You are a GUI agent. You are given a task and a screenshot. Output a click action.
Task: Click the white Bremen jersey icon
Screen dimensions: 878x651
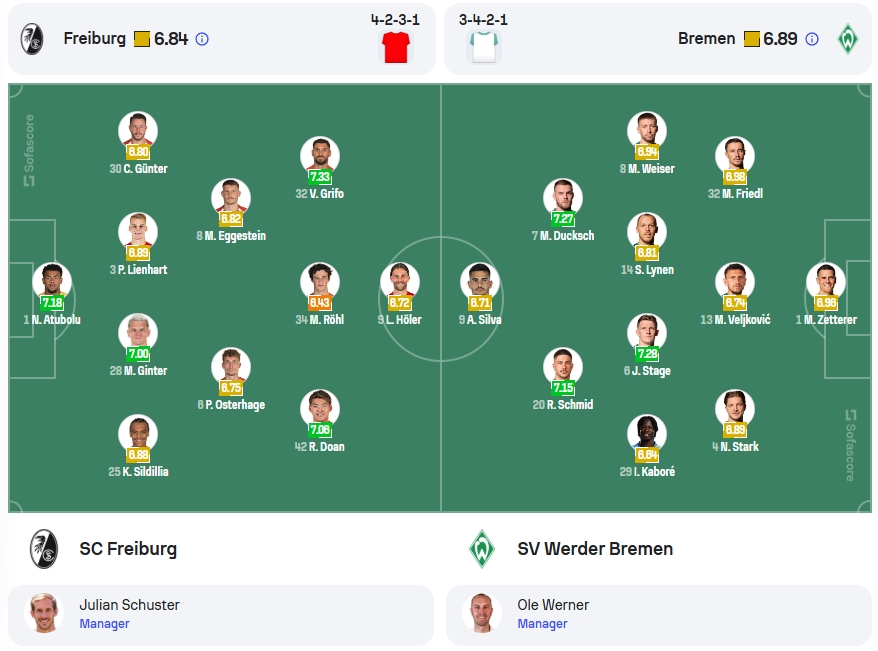(x=484, y=47)
